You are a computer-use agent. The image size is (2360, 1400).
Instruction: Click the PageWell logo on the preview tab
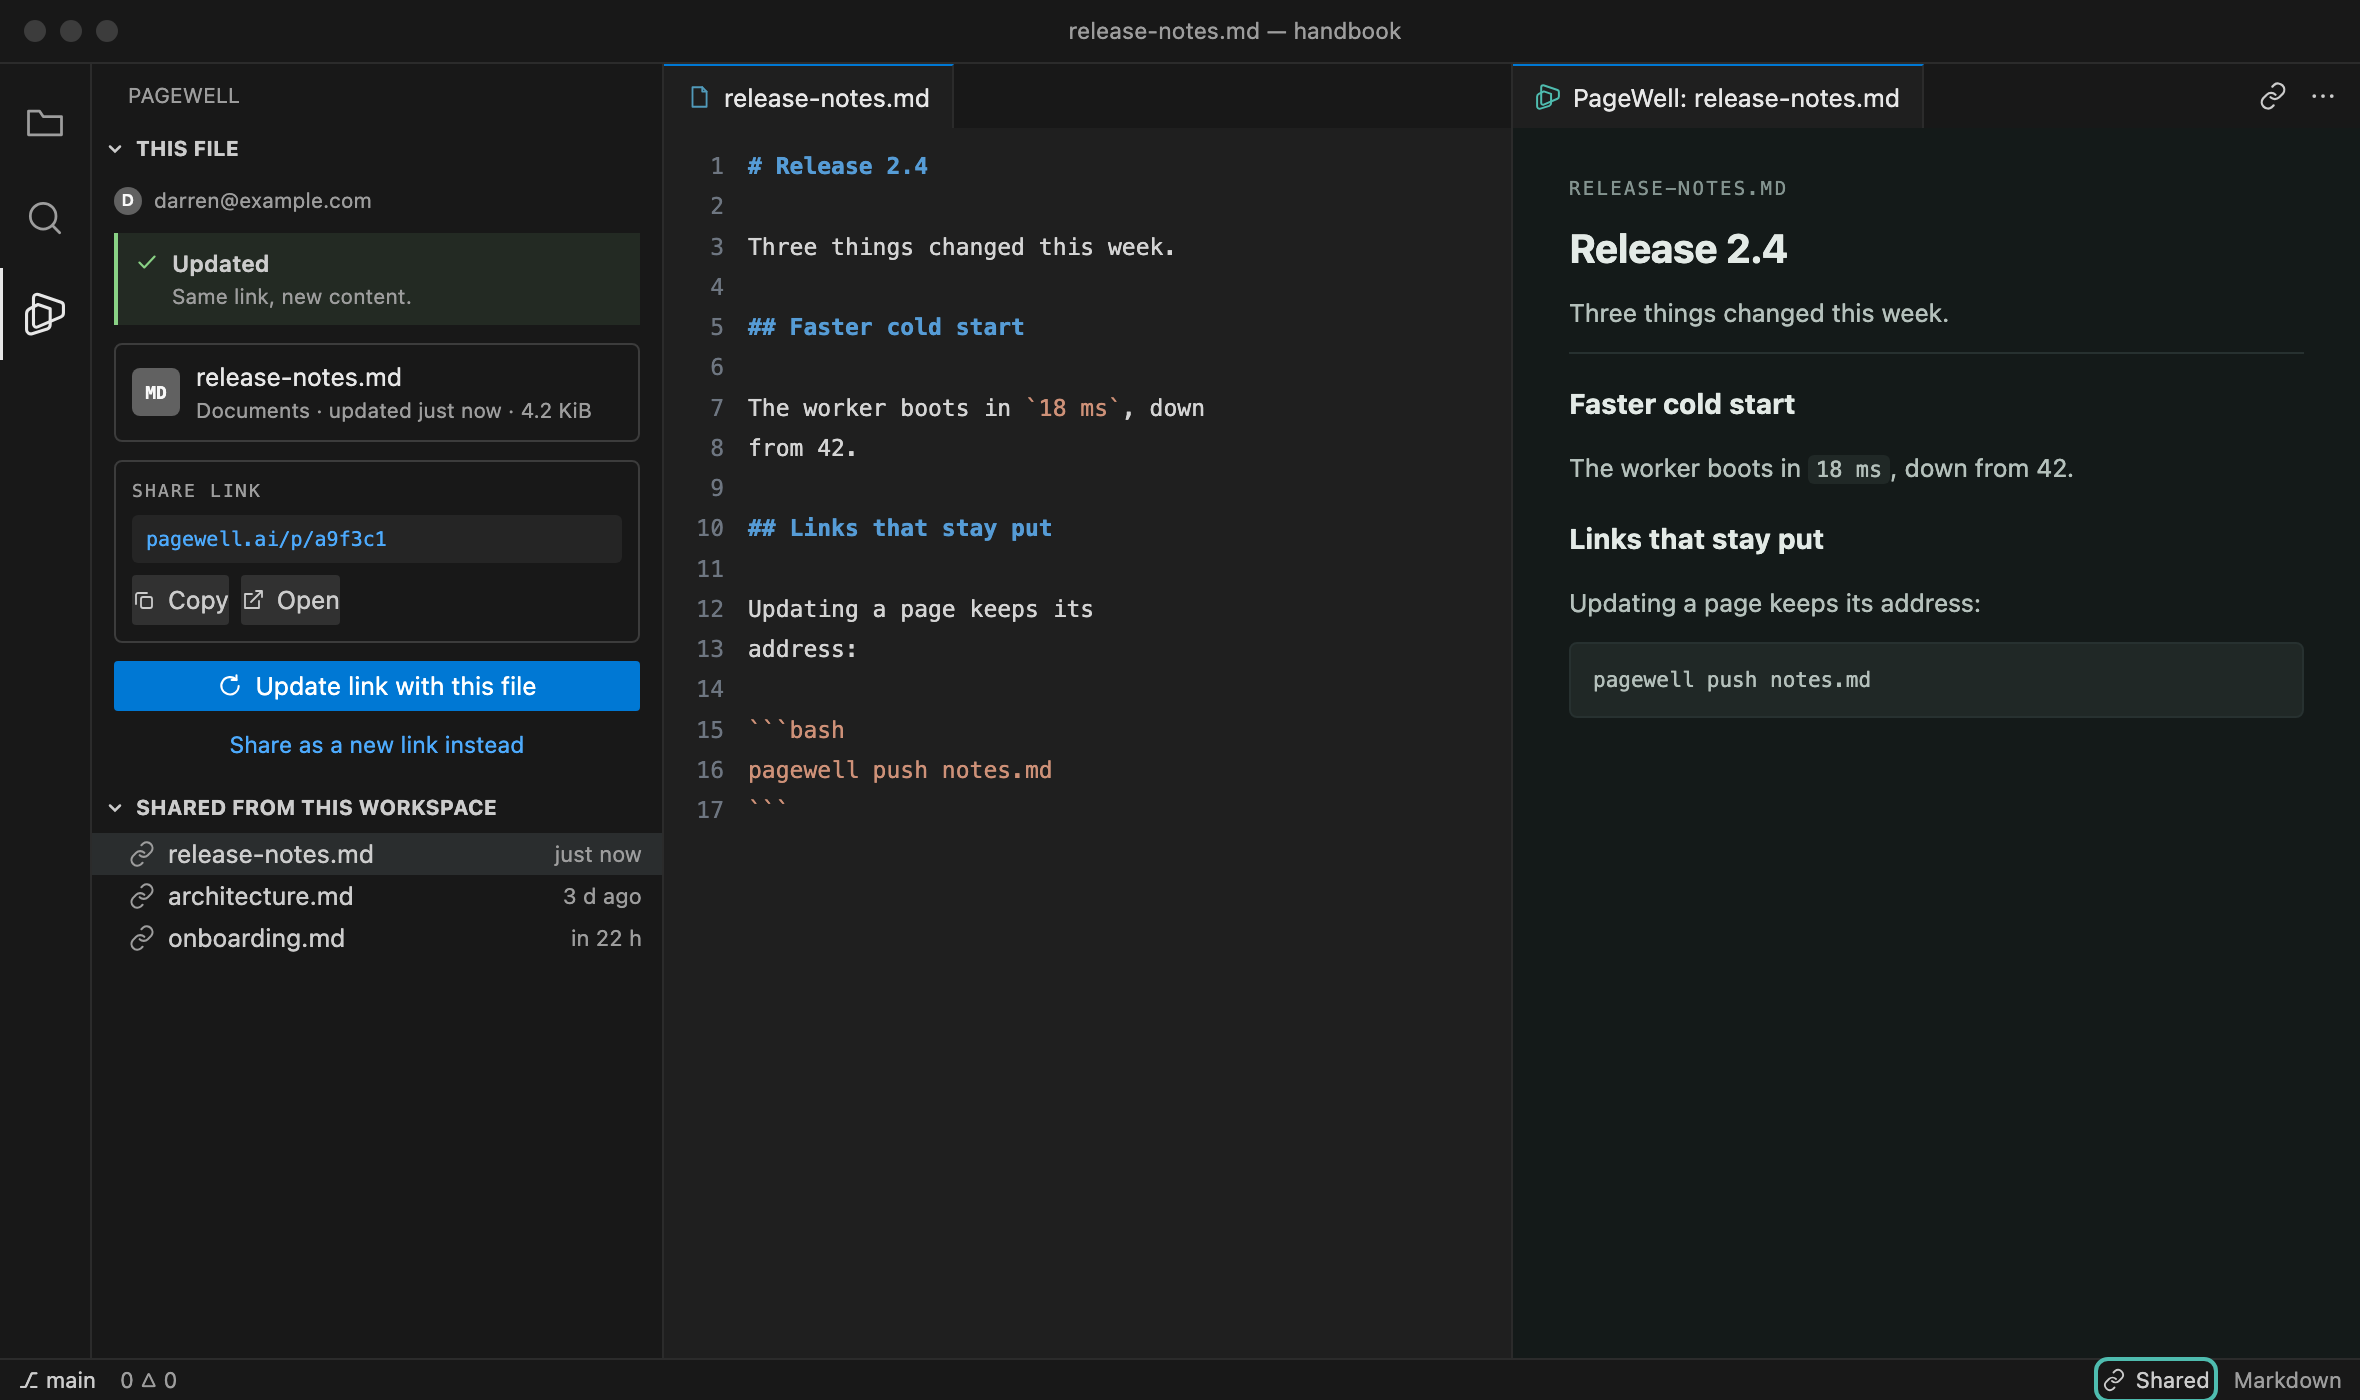point(1548,97)
